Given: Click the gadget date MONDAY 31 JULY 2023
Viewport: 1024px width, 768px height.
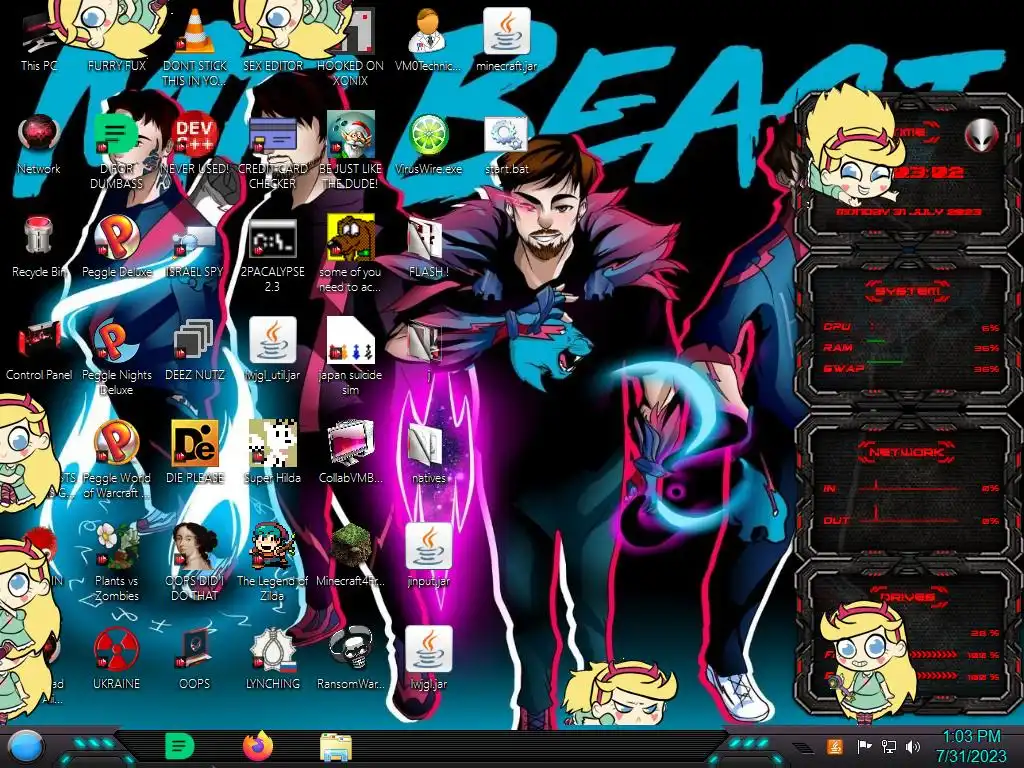Looking at the screenshot, I should coord(909,212).
